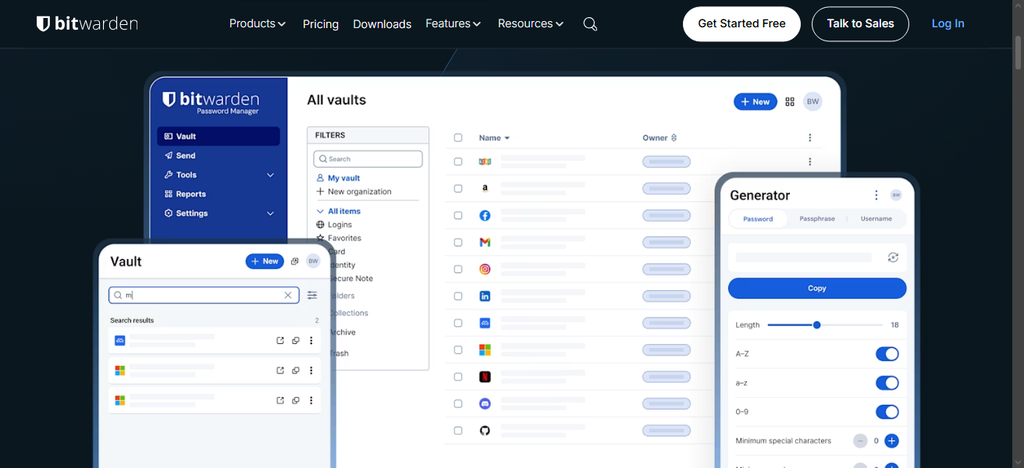Sort the vault list by Owner

[x=660, y=138]
